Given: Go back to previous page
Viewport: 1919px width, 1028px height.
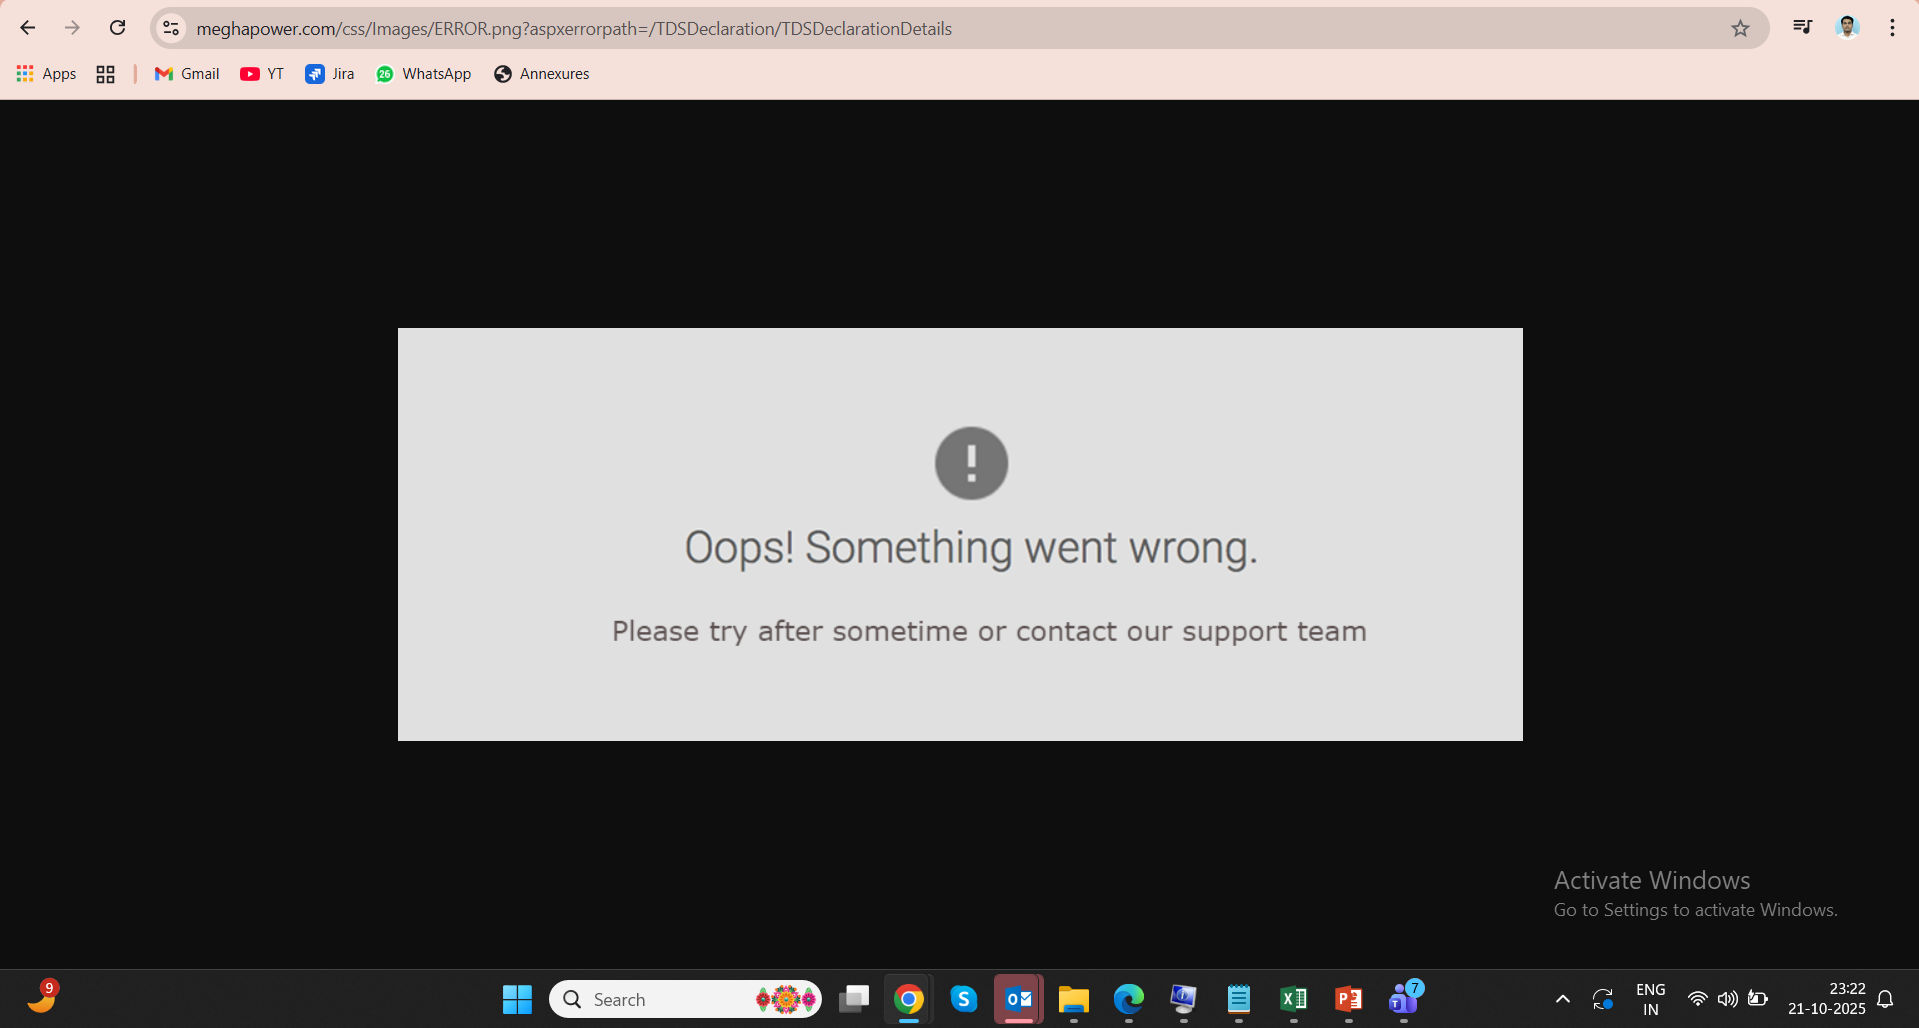Looking at the screenshot, I should pos(28,28).
